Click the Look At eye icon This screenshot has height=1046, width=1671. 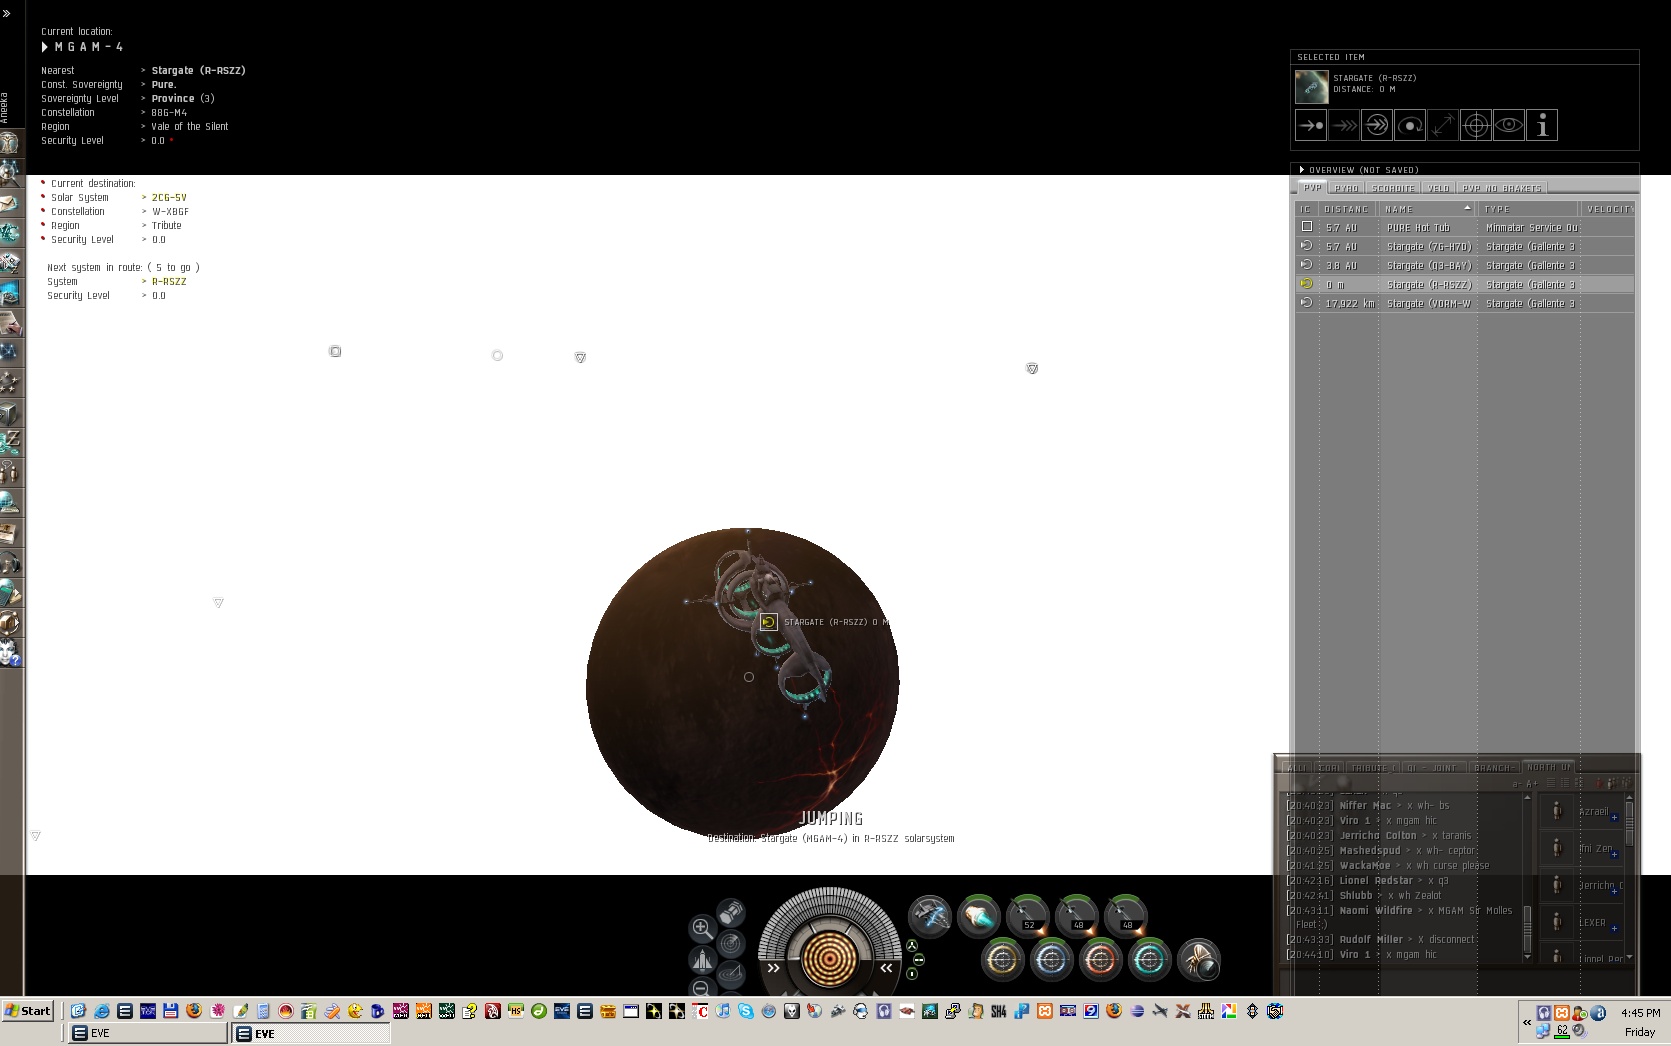[x=1509, y=126]
